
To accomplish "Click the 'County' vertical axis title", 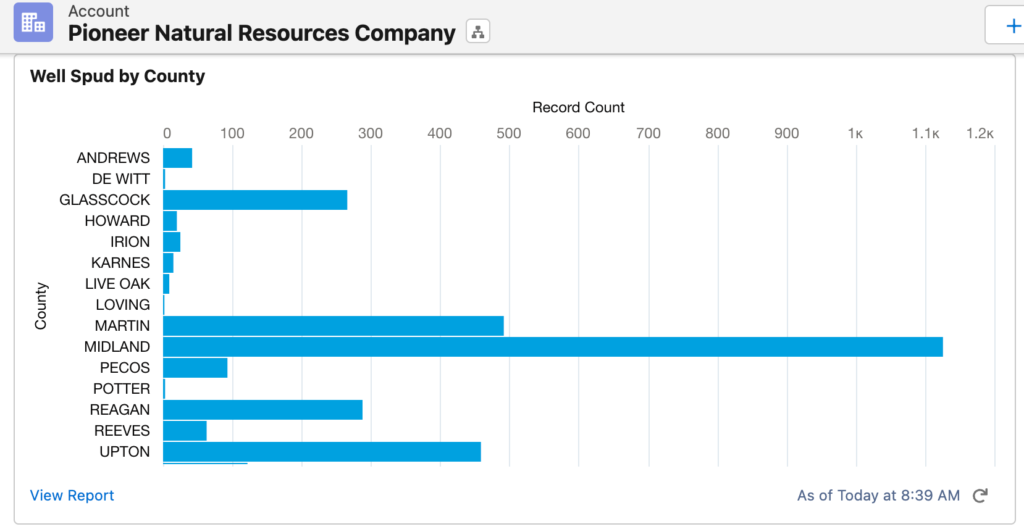I will point(40,305).
